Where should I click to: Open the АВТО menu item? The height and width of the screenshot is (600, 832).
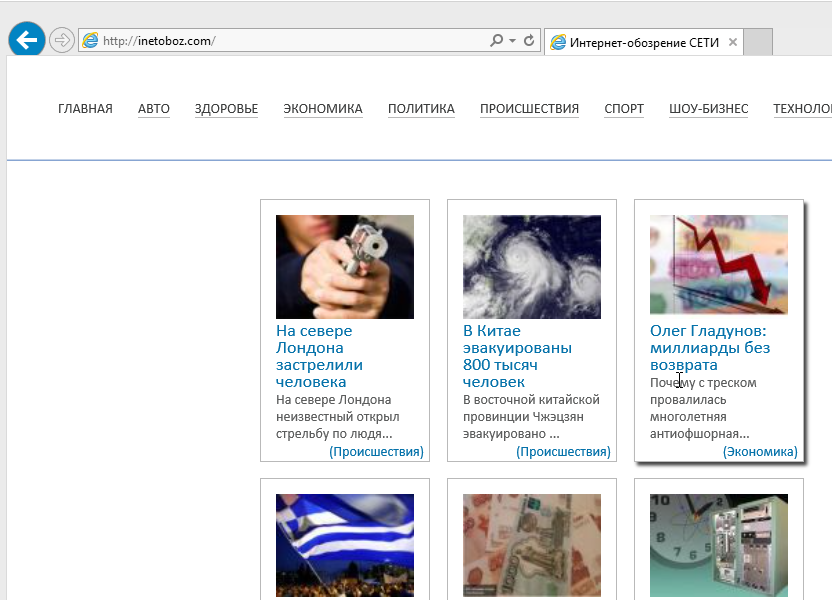click(154, 109)
